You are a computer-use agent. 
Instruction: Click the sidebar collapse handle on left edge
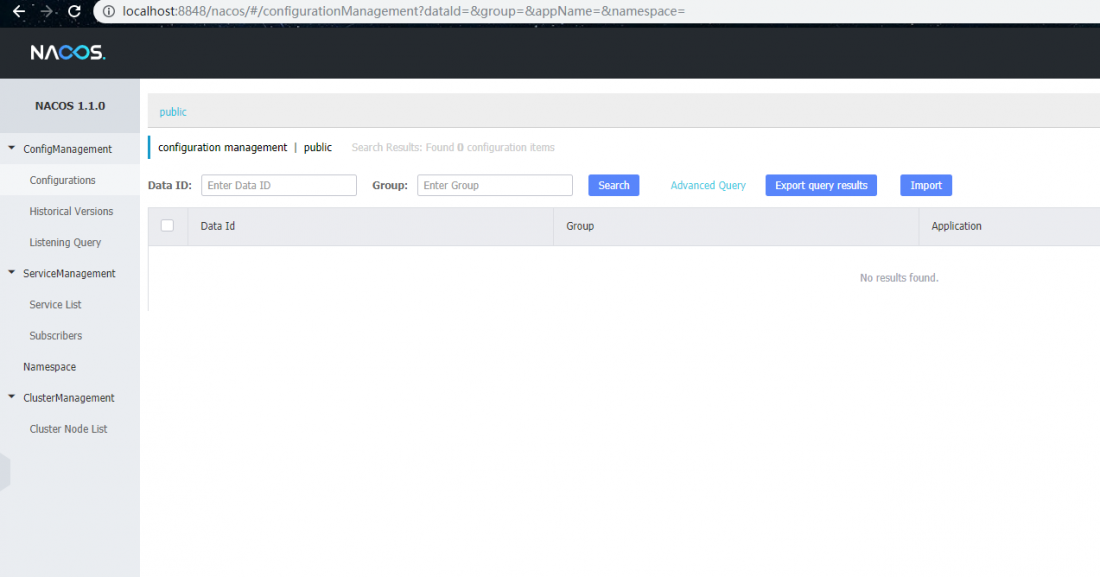tap(5, 472)
